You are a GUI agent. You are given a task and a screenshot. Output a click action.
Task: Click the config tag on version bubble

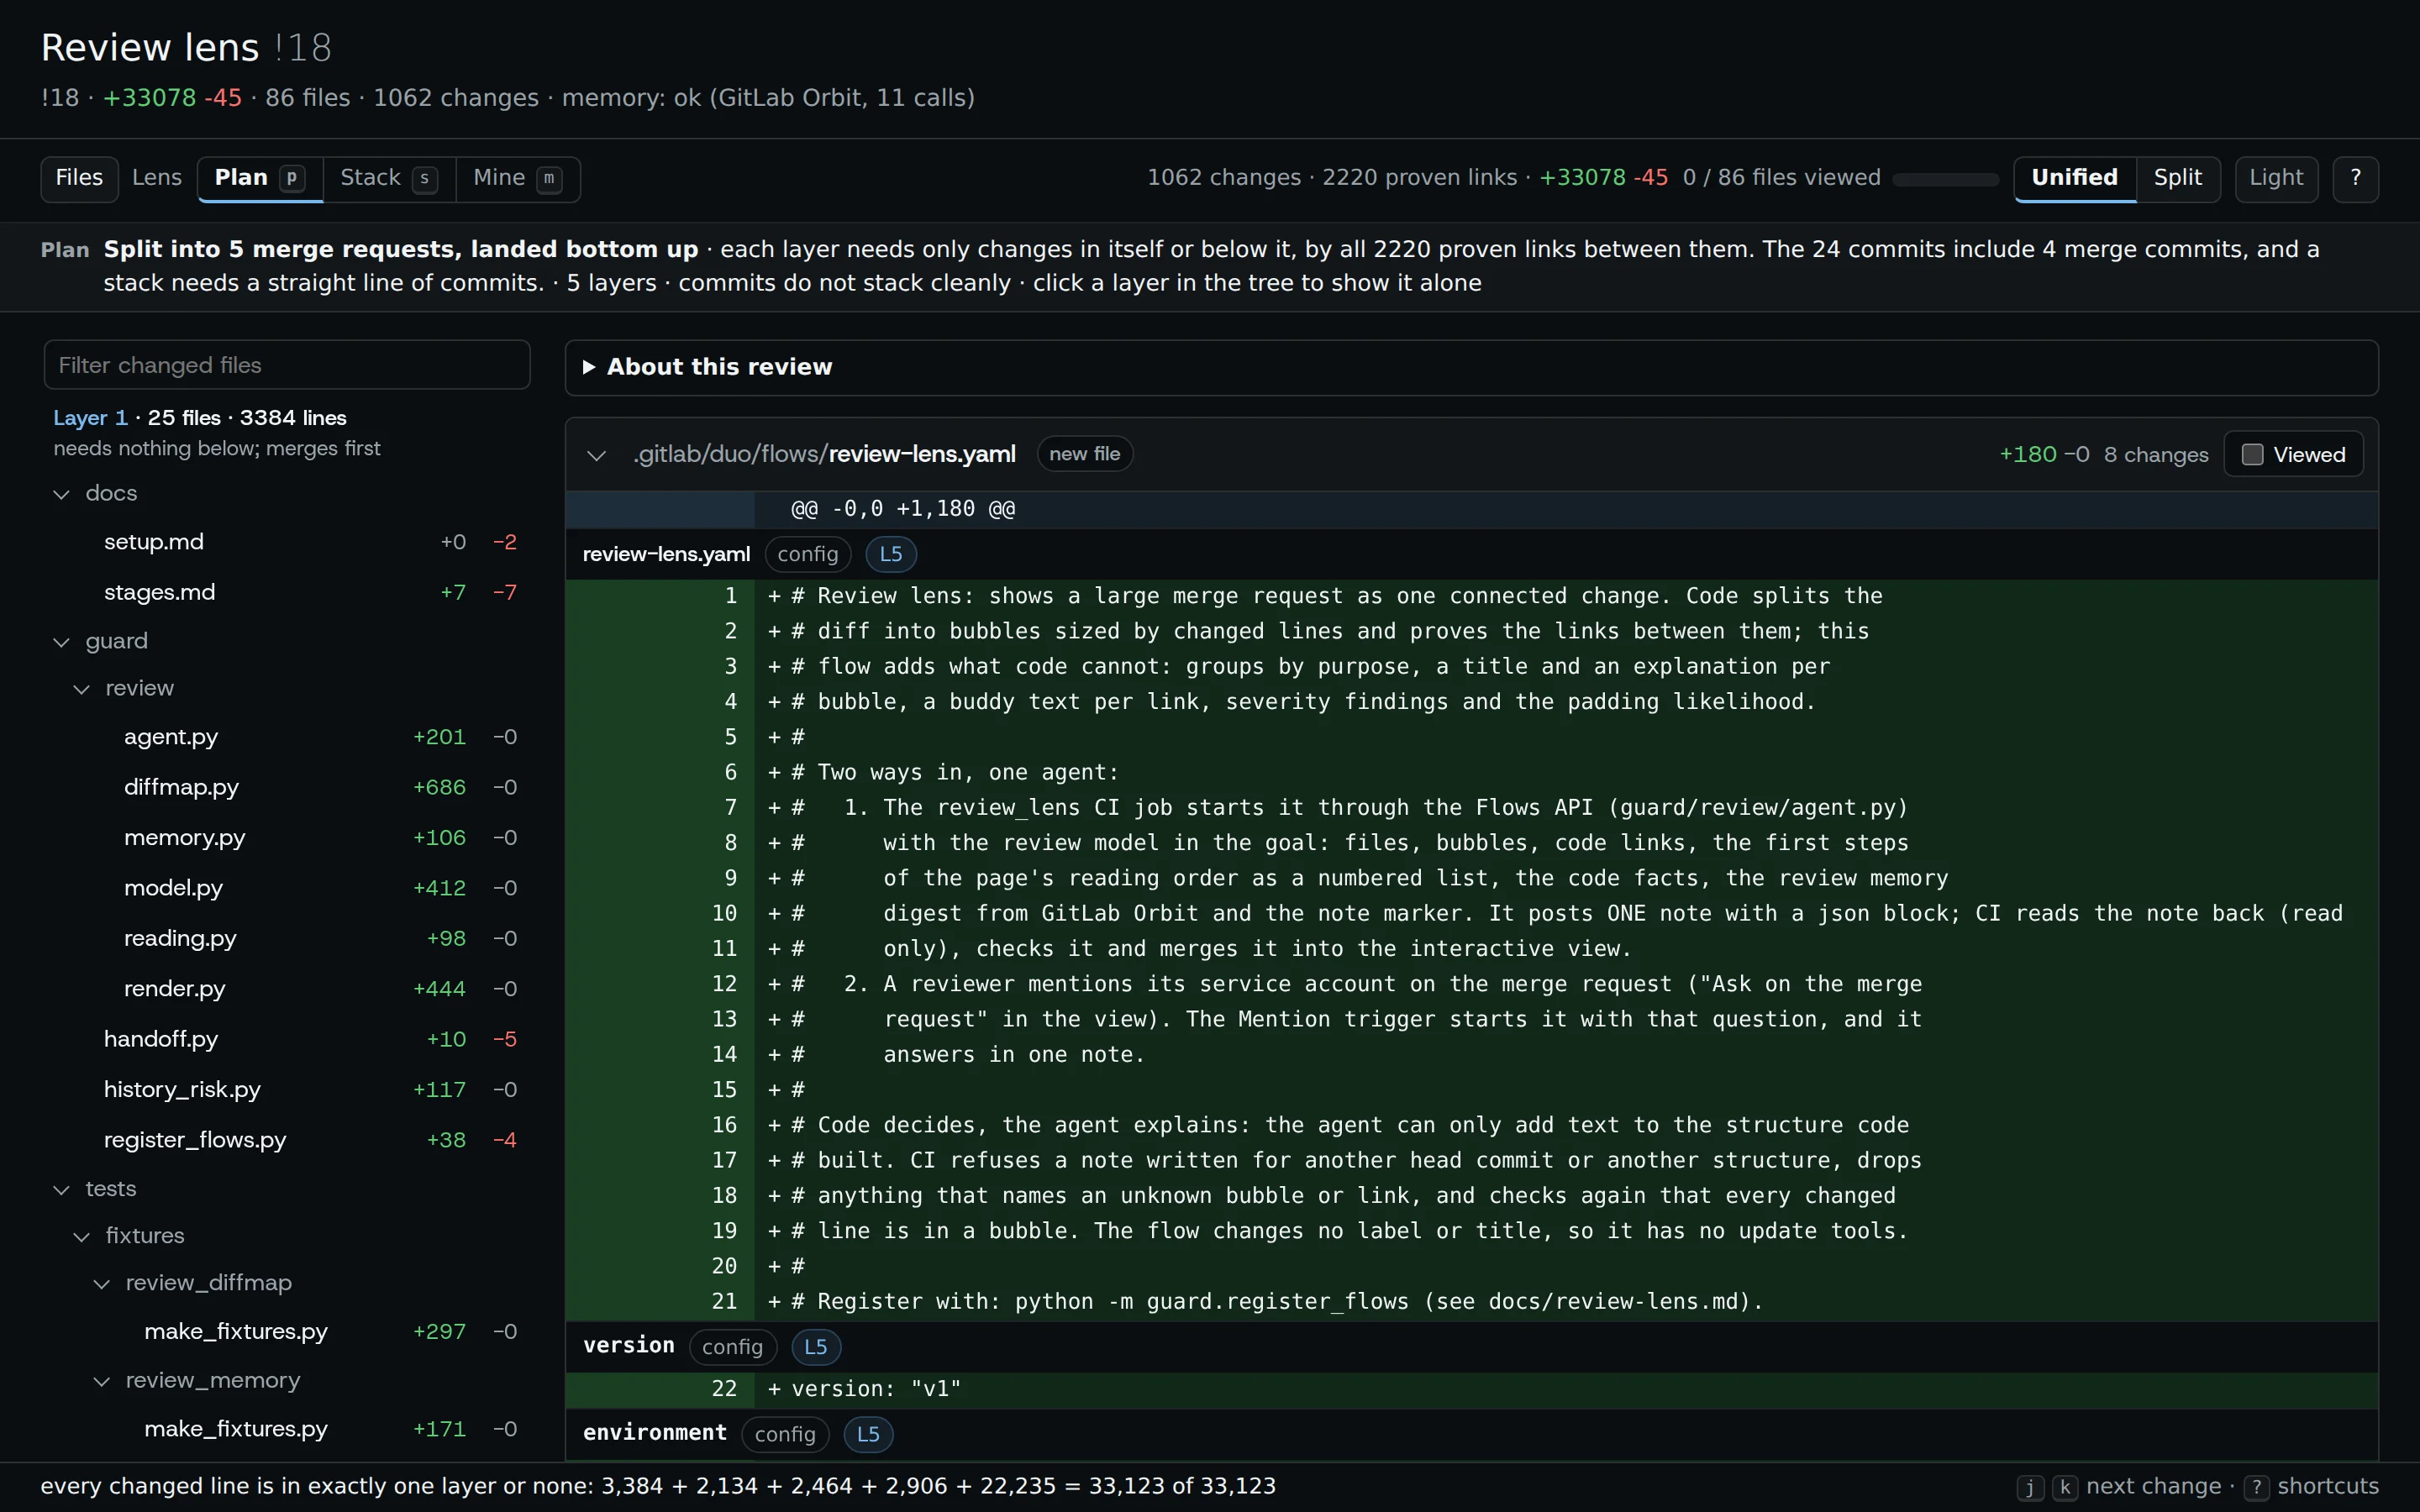coord(732,1347)
